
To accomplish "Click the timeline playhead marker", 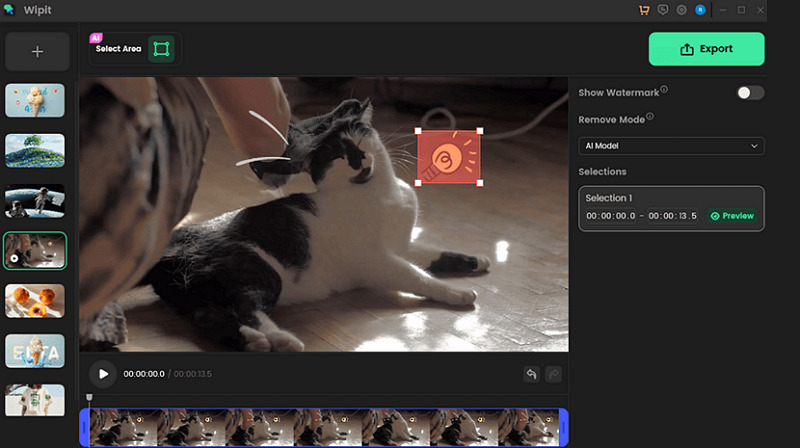I will tap(89, 397).
